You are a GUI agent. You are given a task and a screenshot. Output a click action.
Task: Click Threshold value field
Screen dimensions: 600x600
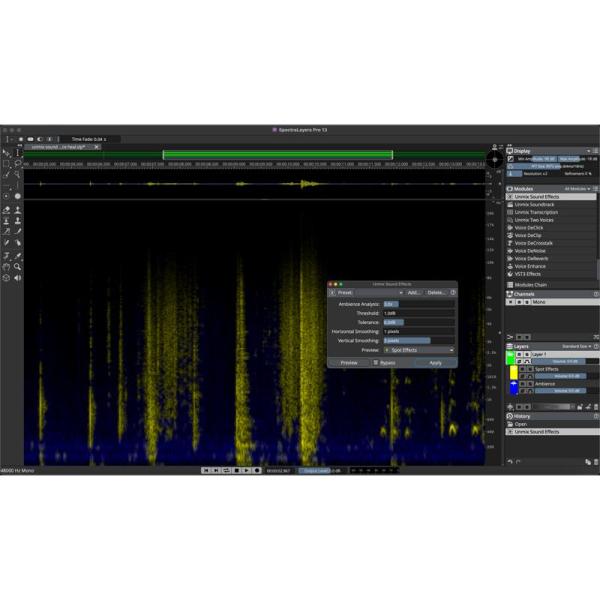coord(419,313)
